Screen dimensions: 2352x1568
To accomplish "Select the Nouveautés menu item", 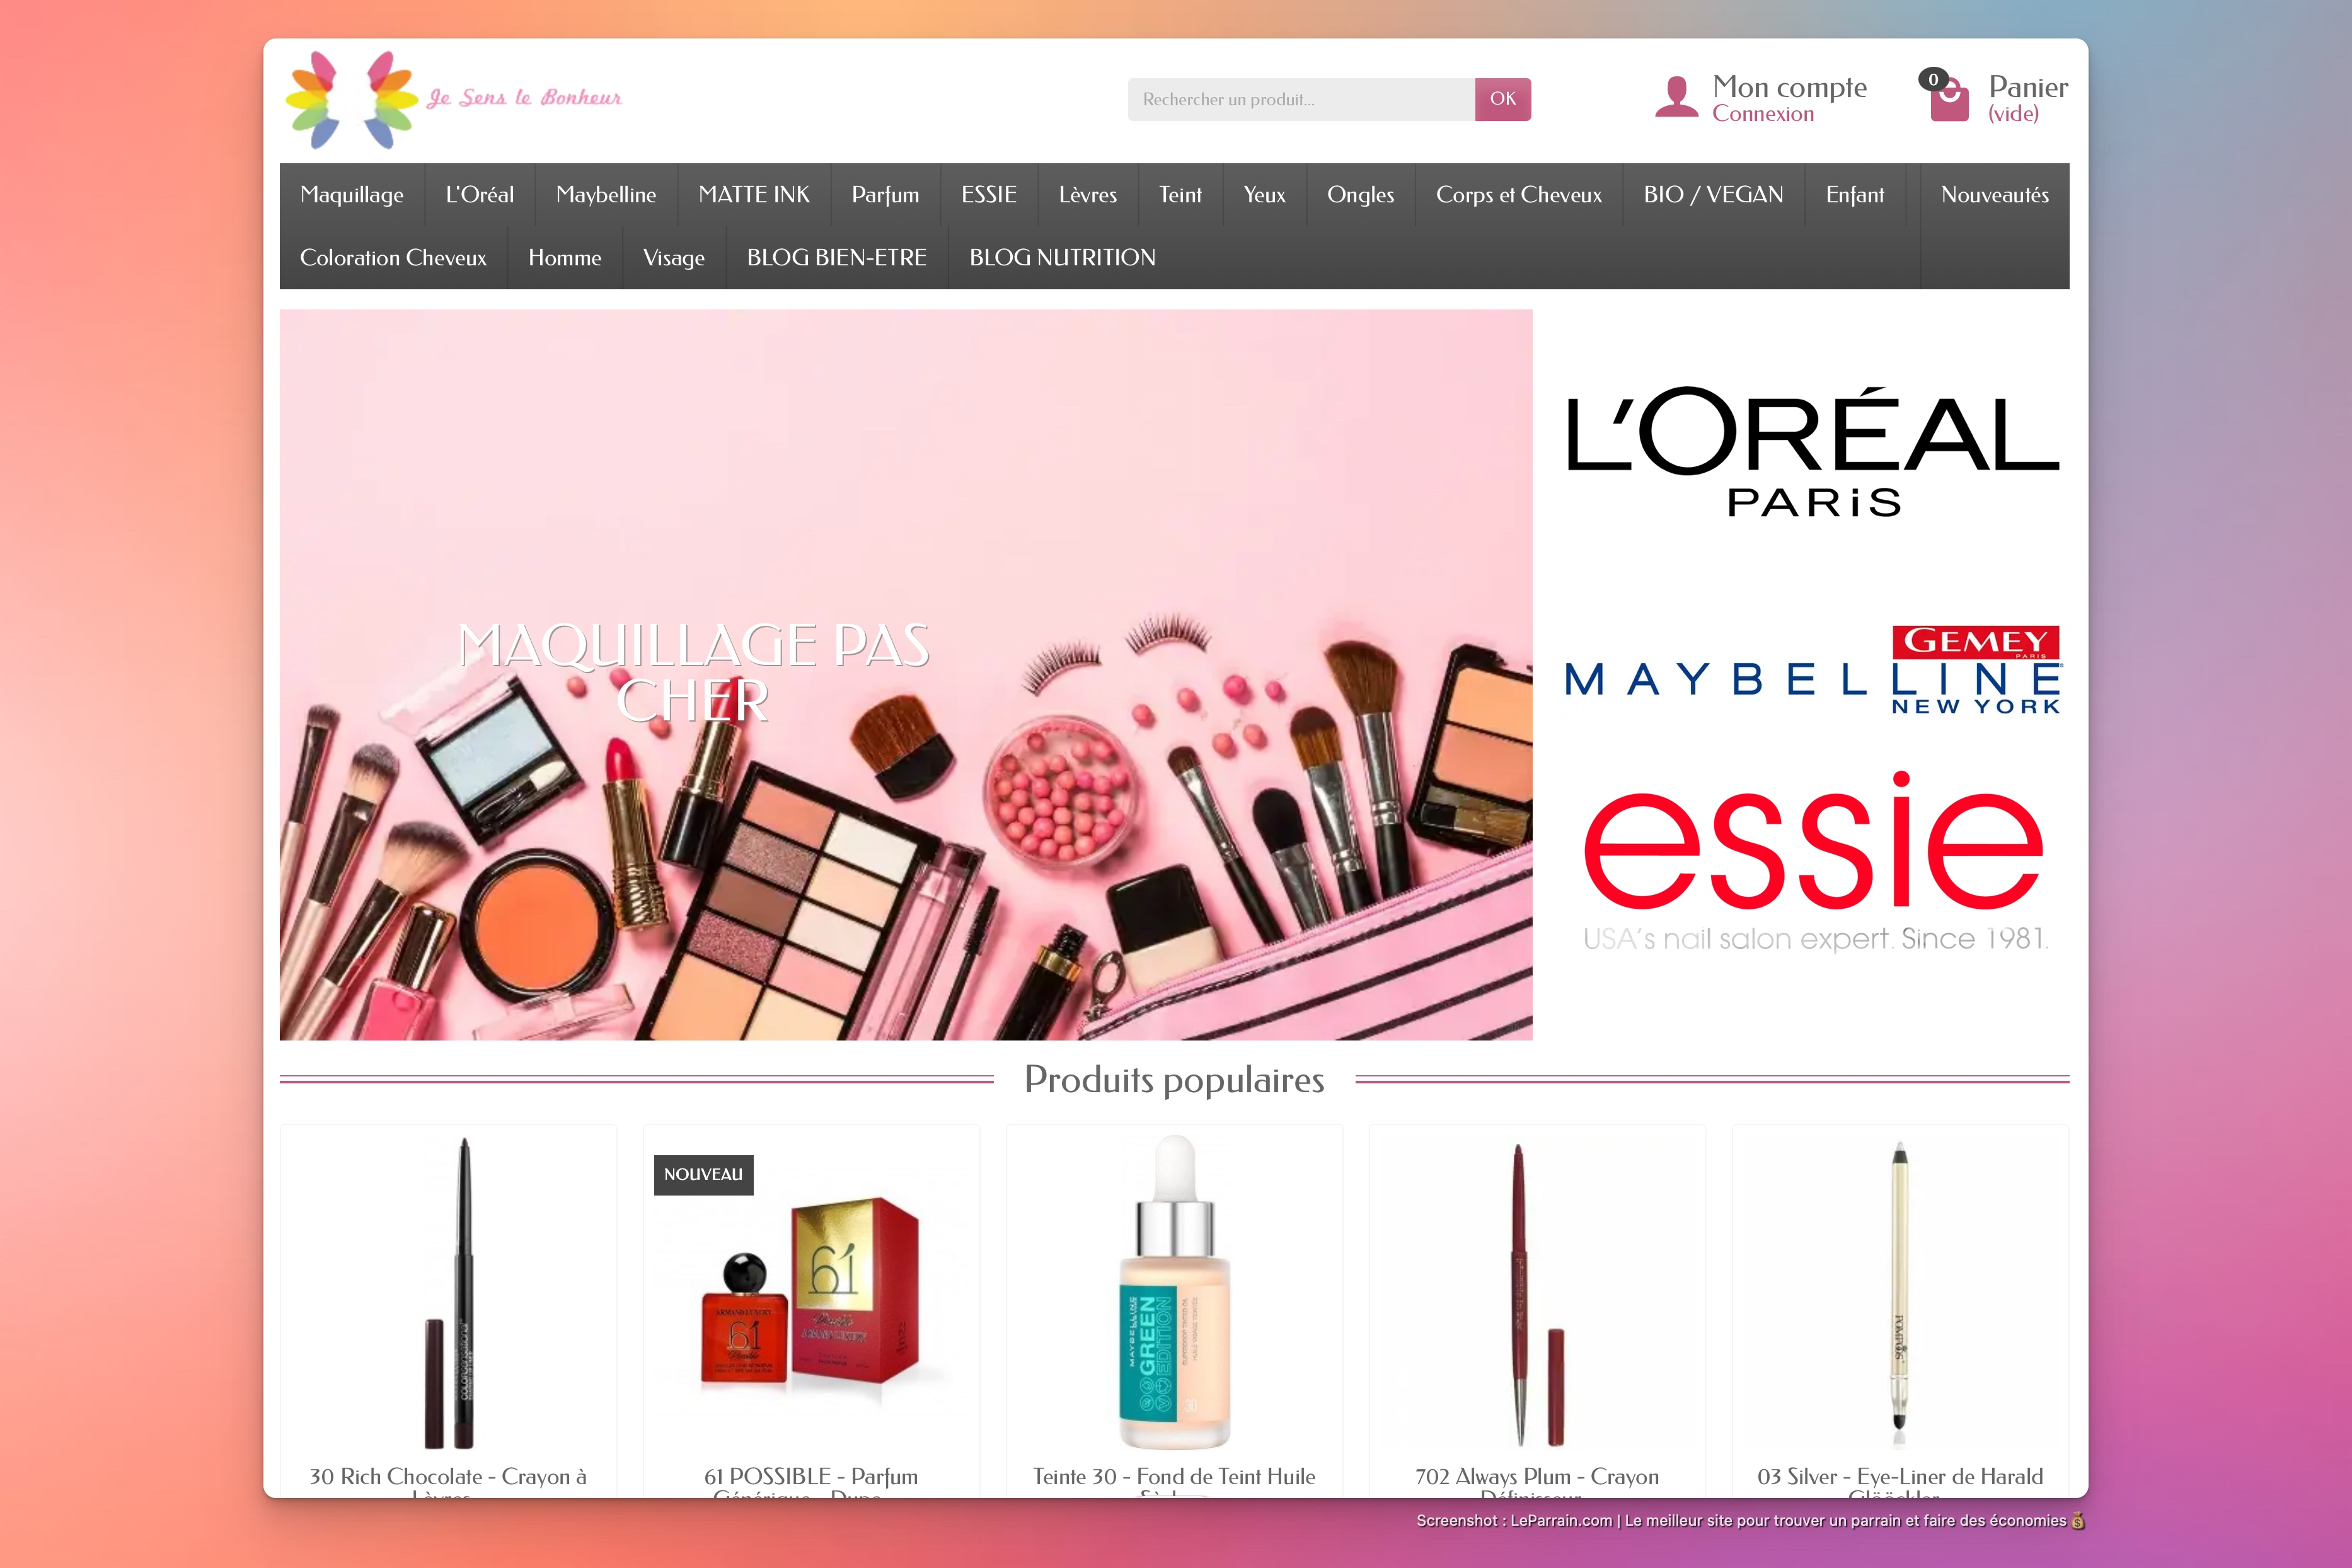I will 1994,195.
